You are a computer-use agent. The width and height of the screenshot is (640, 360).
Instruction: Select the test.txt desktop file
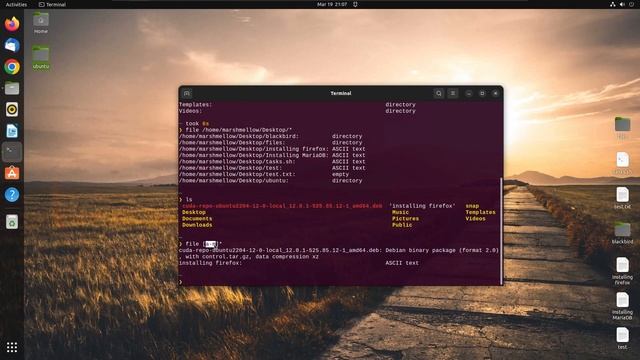click(622, 198)
